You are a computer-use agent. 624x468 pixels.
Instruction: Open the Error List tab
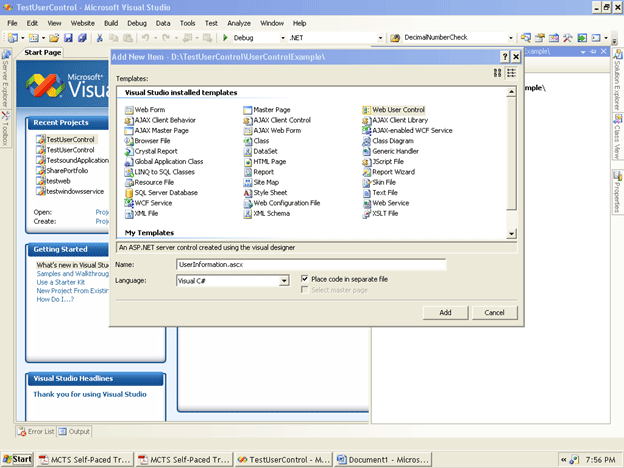coord(36,431)
